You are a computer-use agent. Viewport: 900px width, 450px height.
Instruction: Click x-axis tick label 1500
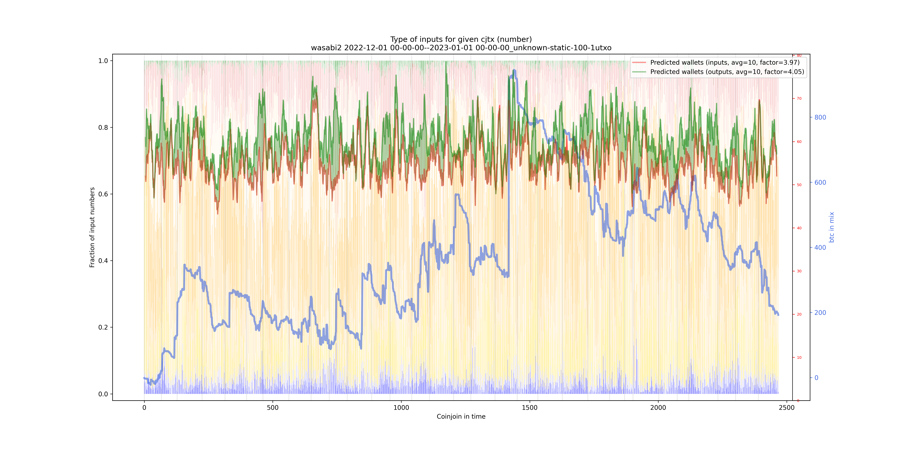(529, 408)
